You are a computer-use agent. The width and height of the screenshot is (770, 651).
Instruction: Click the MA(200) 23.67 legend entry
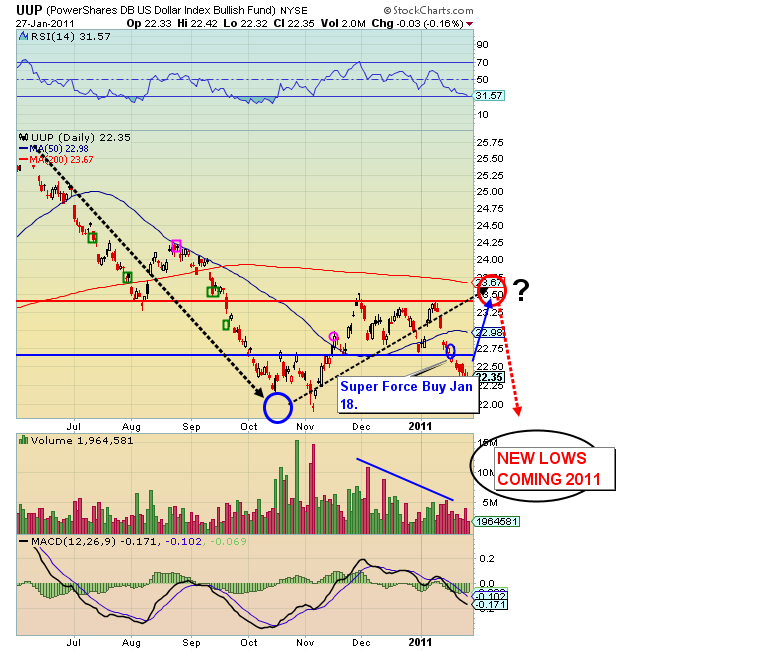(x=61, y=160)
